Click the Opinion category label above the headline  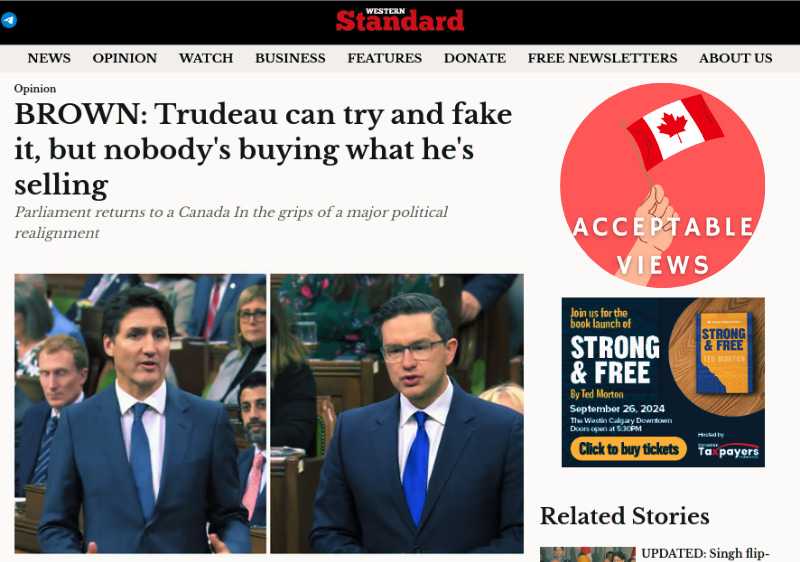coord(35,89)
